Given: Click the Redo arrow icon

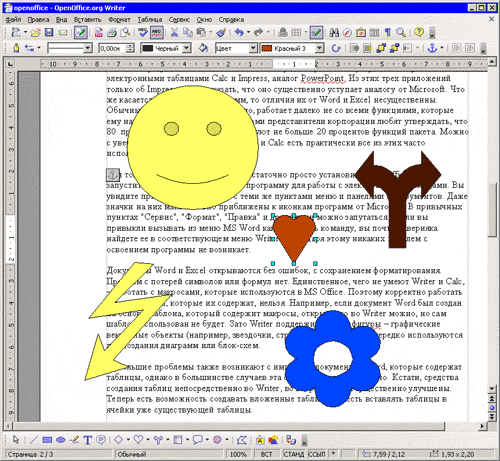Looking at the screenshot, I should [258, 32].
